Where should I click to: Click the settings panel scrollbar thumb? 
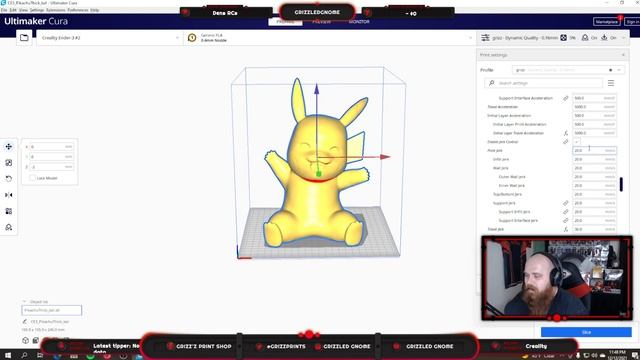(x=621, y=184)
